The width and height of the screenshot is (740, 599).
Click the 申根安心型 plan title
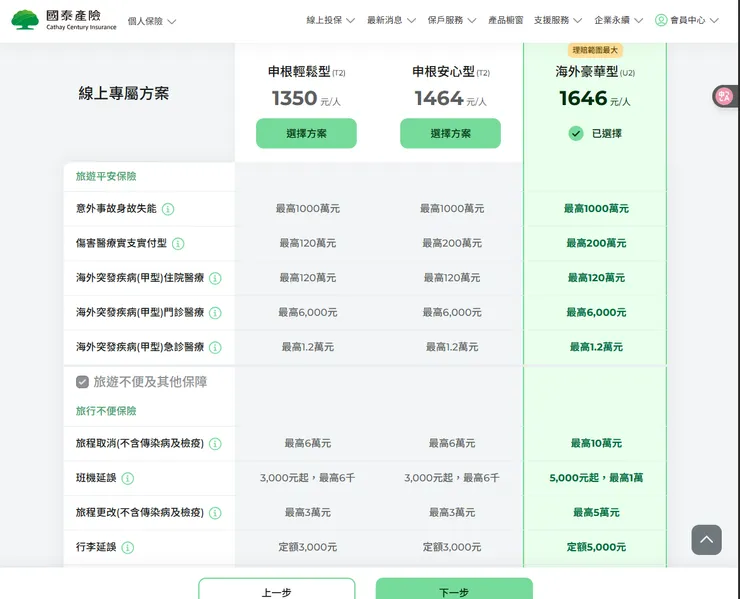point(443,72)
